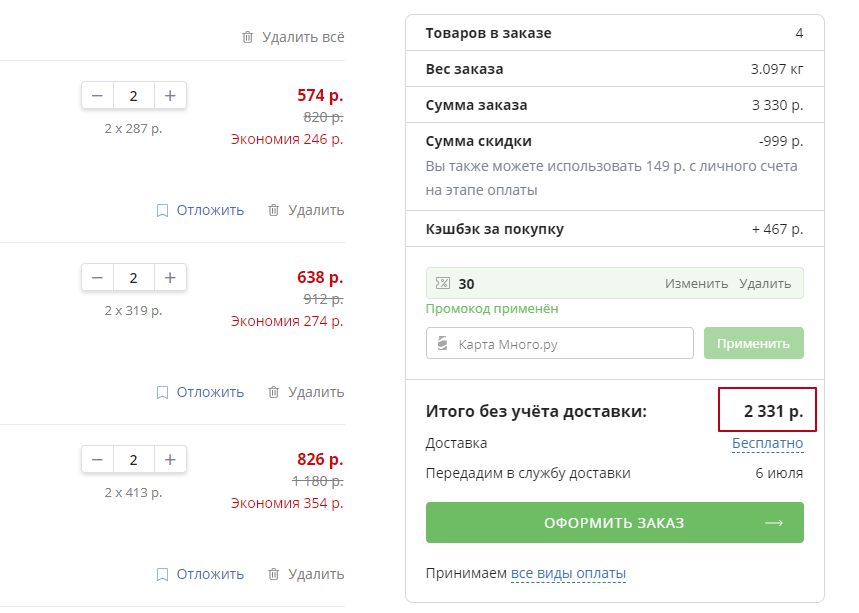Click trash icon for 574 р. item
859x613 pixels.
coord(273,210)
